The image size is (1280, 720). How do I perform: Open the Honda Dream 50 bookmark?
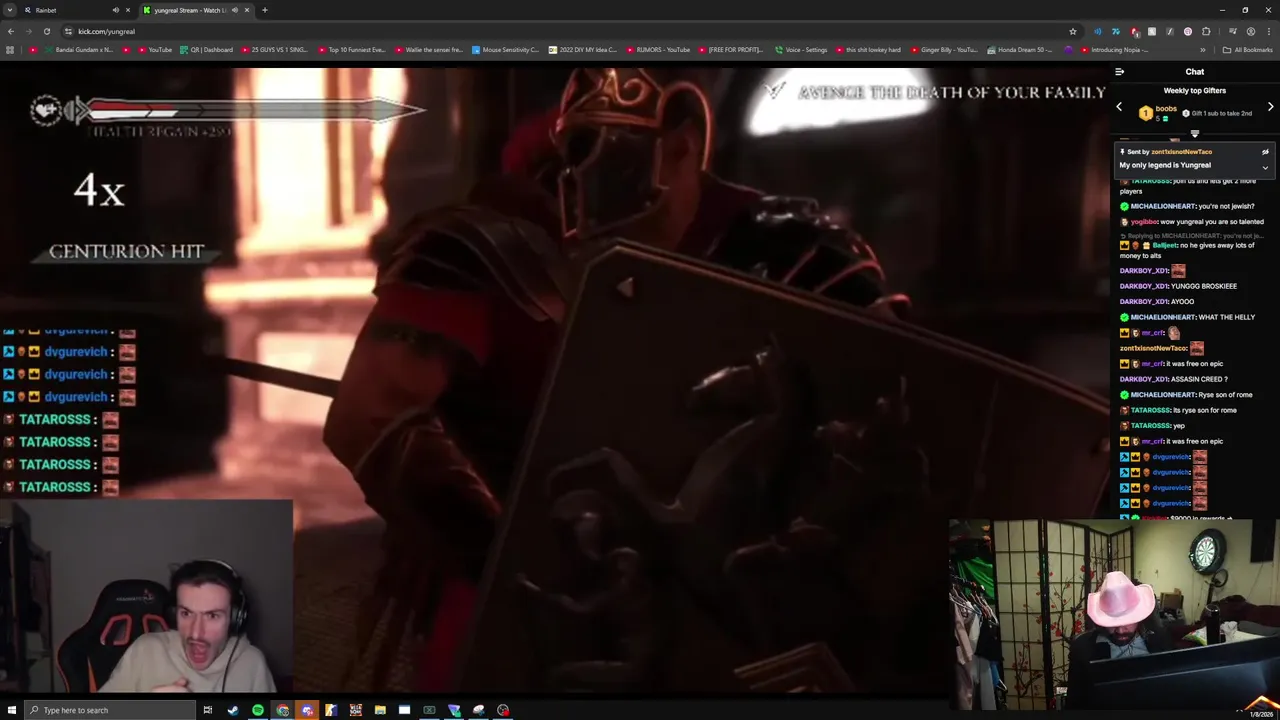coord(1019,50)
